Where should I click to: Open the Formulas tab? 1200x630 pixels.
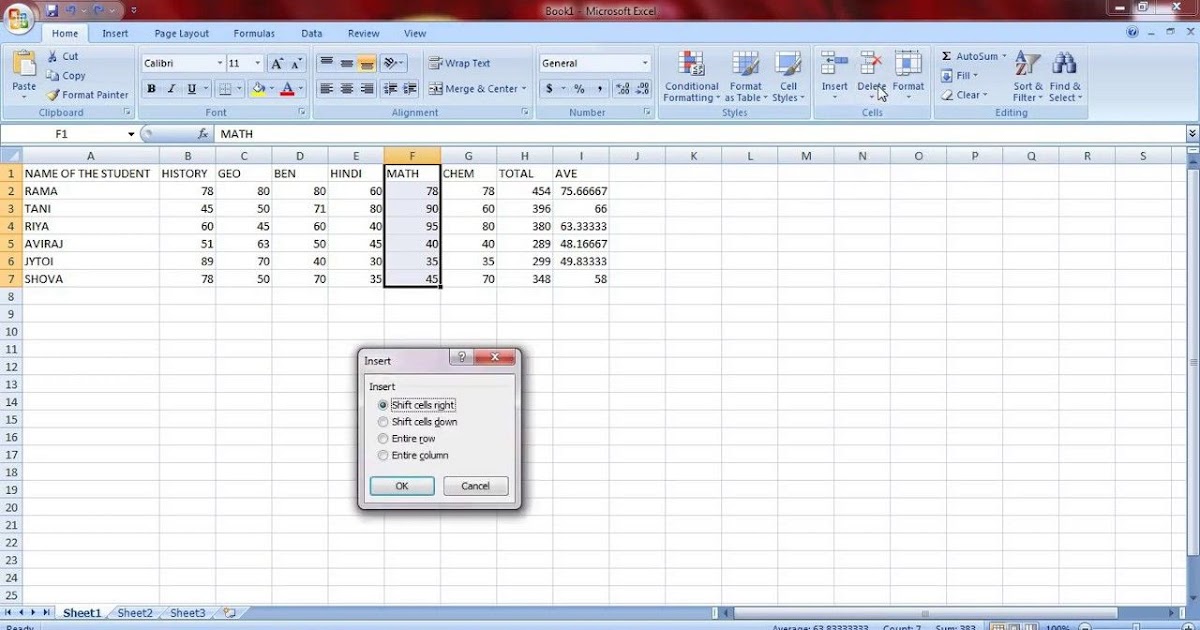coord(254,33)
